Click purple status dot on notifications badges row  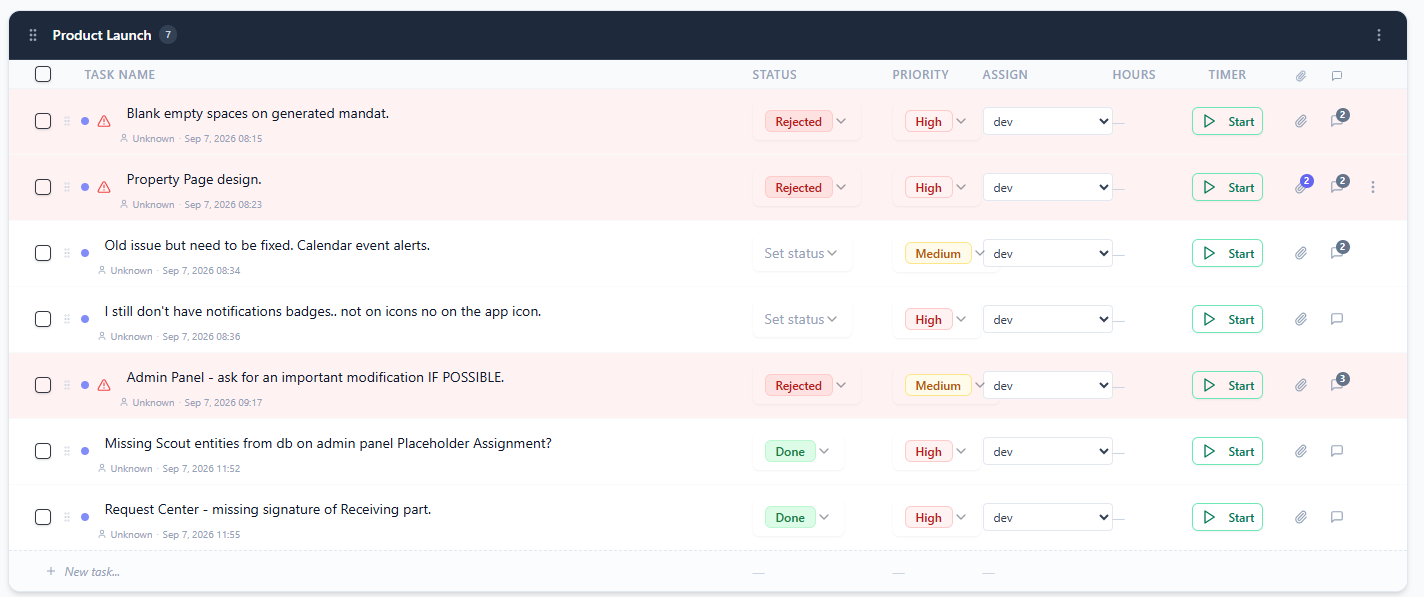pos(85,319)
